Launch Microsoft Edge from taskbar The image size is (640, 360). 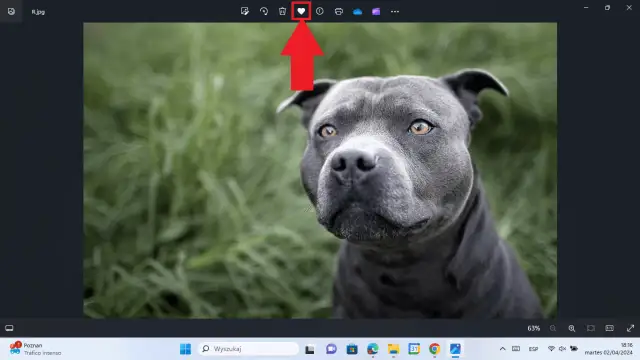point(373,349)
